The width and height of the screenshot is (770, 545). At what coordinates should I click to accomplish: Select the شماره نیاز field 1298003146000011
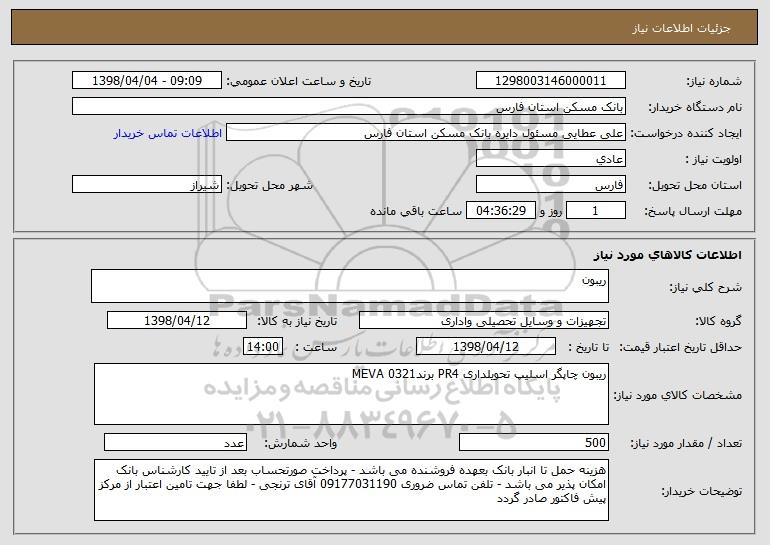coord(550,81)
